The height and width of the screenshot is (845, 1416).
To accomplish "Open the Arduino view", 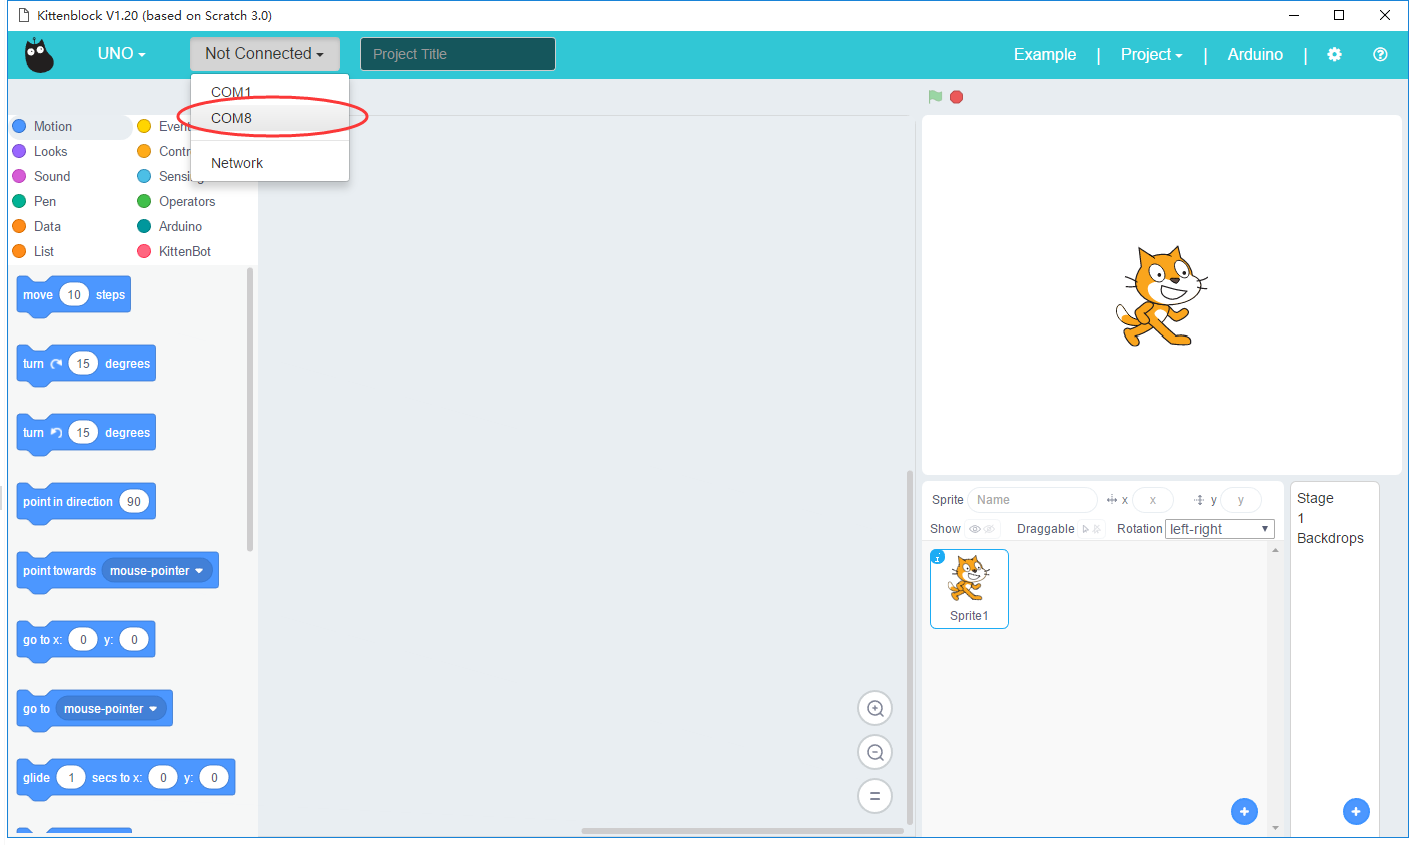I will click(1255, 55).
